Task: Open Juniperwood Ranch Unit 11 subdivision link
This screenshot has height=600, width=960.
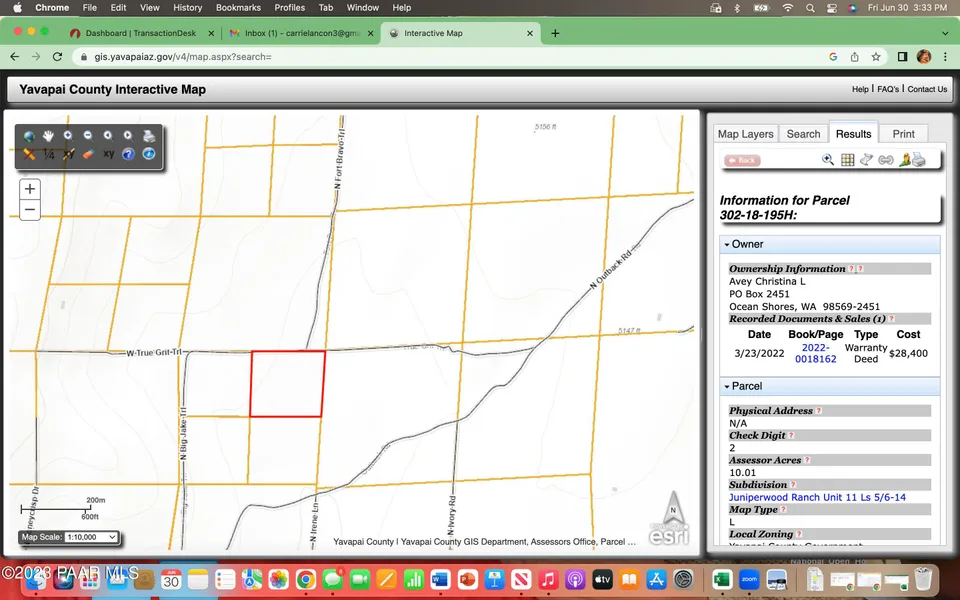Action: pos(817,497)
